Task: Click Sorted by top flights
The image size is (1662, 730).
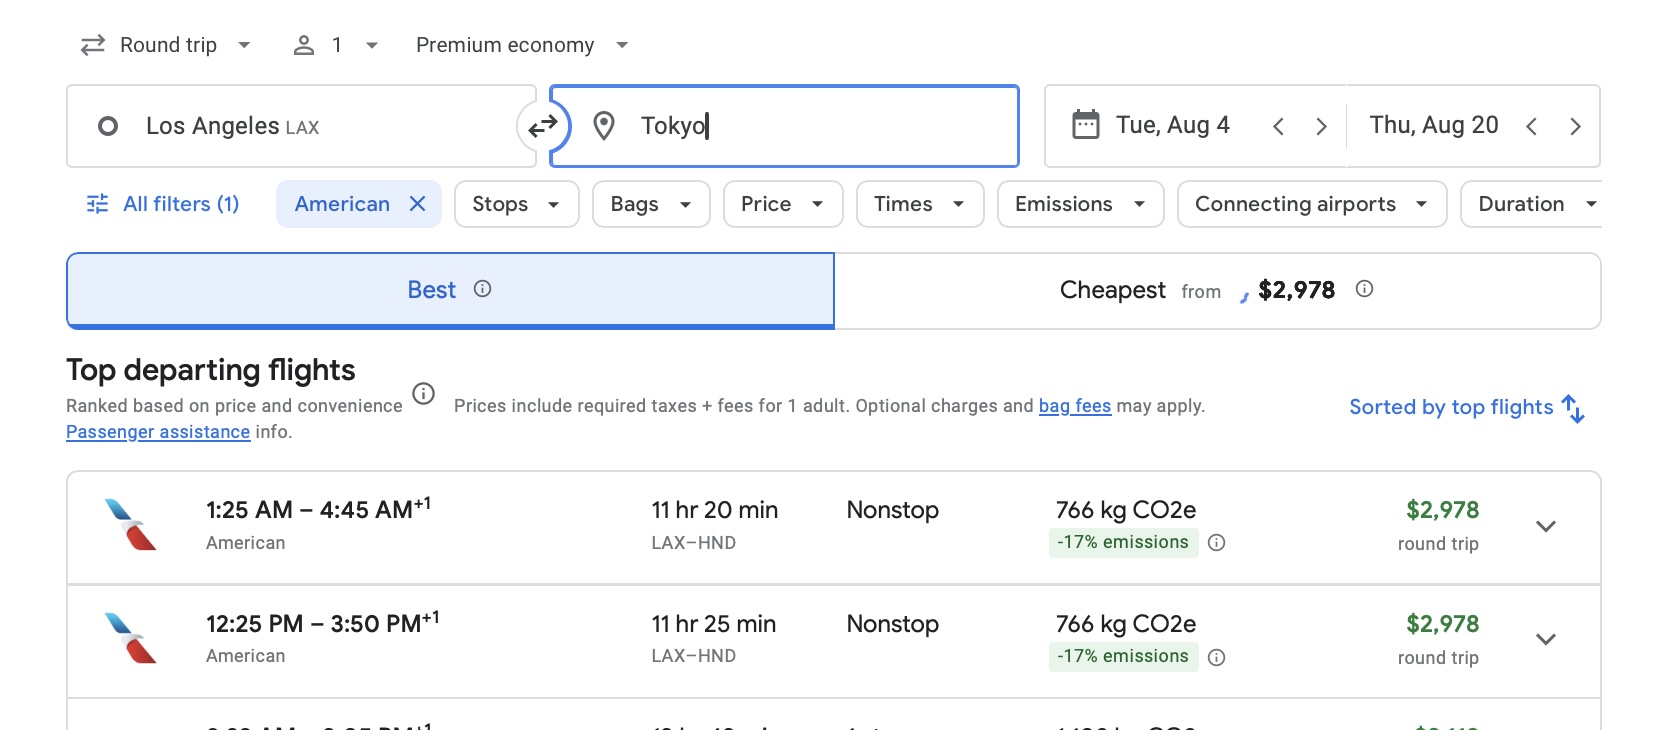Action: coord(1451,407)
